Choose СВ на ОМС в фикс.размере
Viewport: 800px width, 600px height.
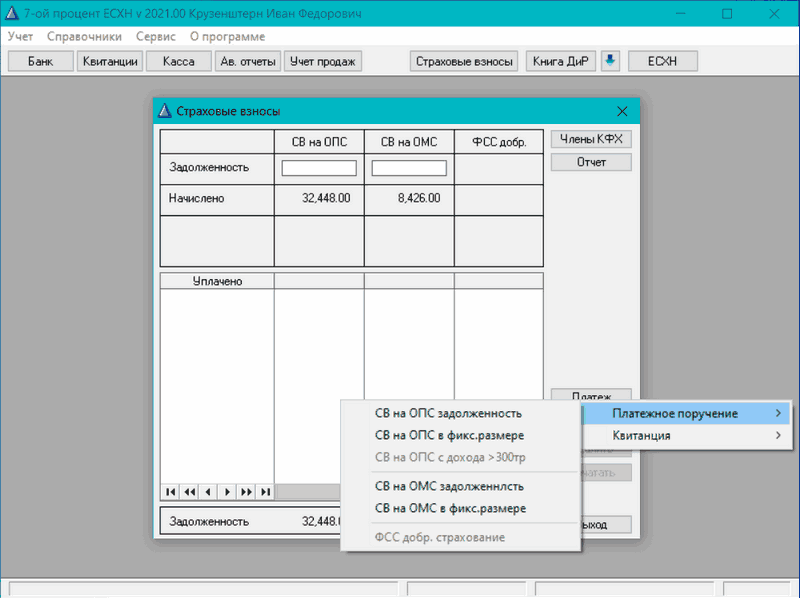(x=449, y=508)
